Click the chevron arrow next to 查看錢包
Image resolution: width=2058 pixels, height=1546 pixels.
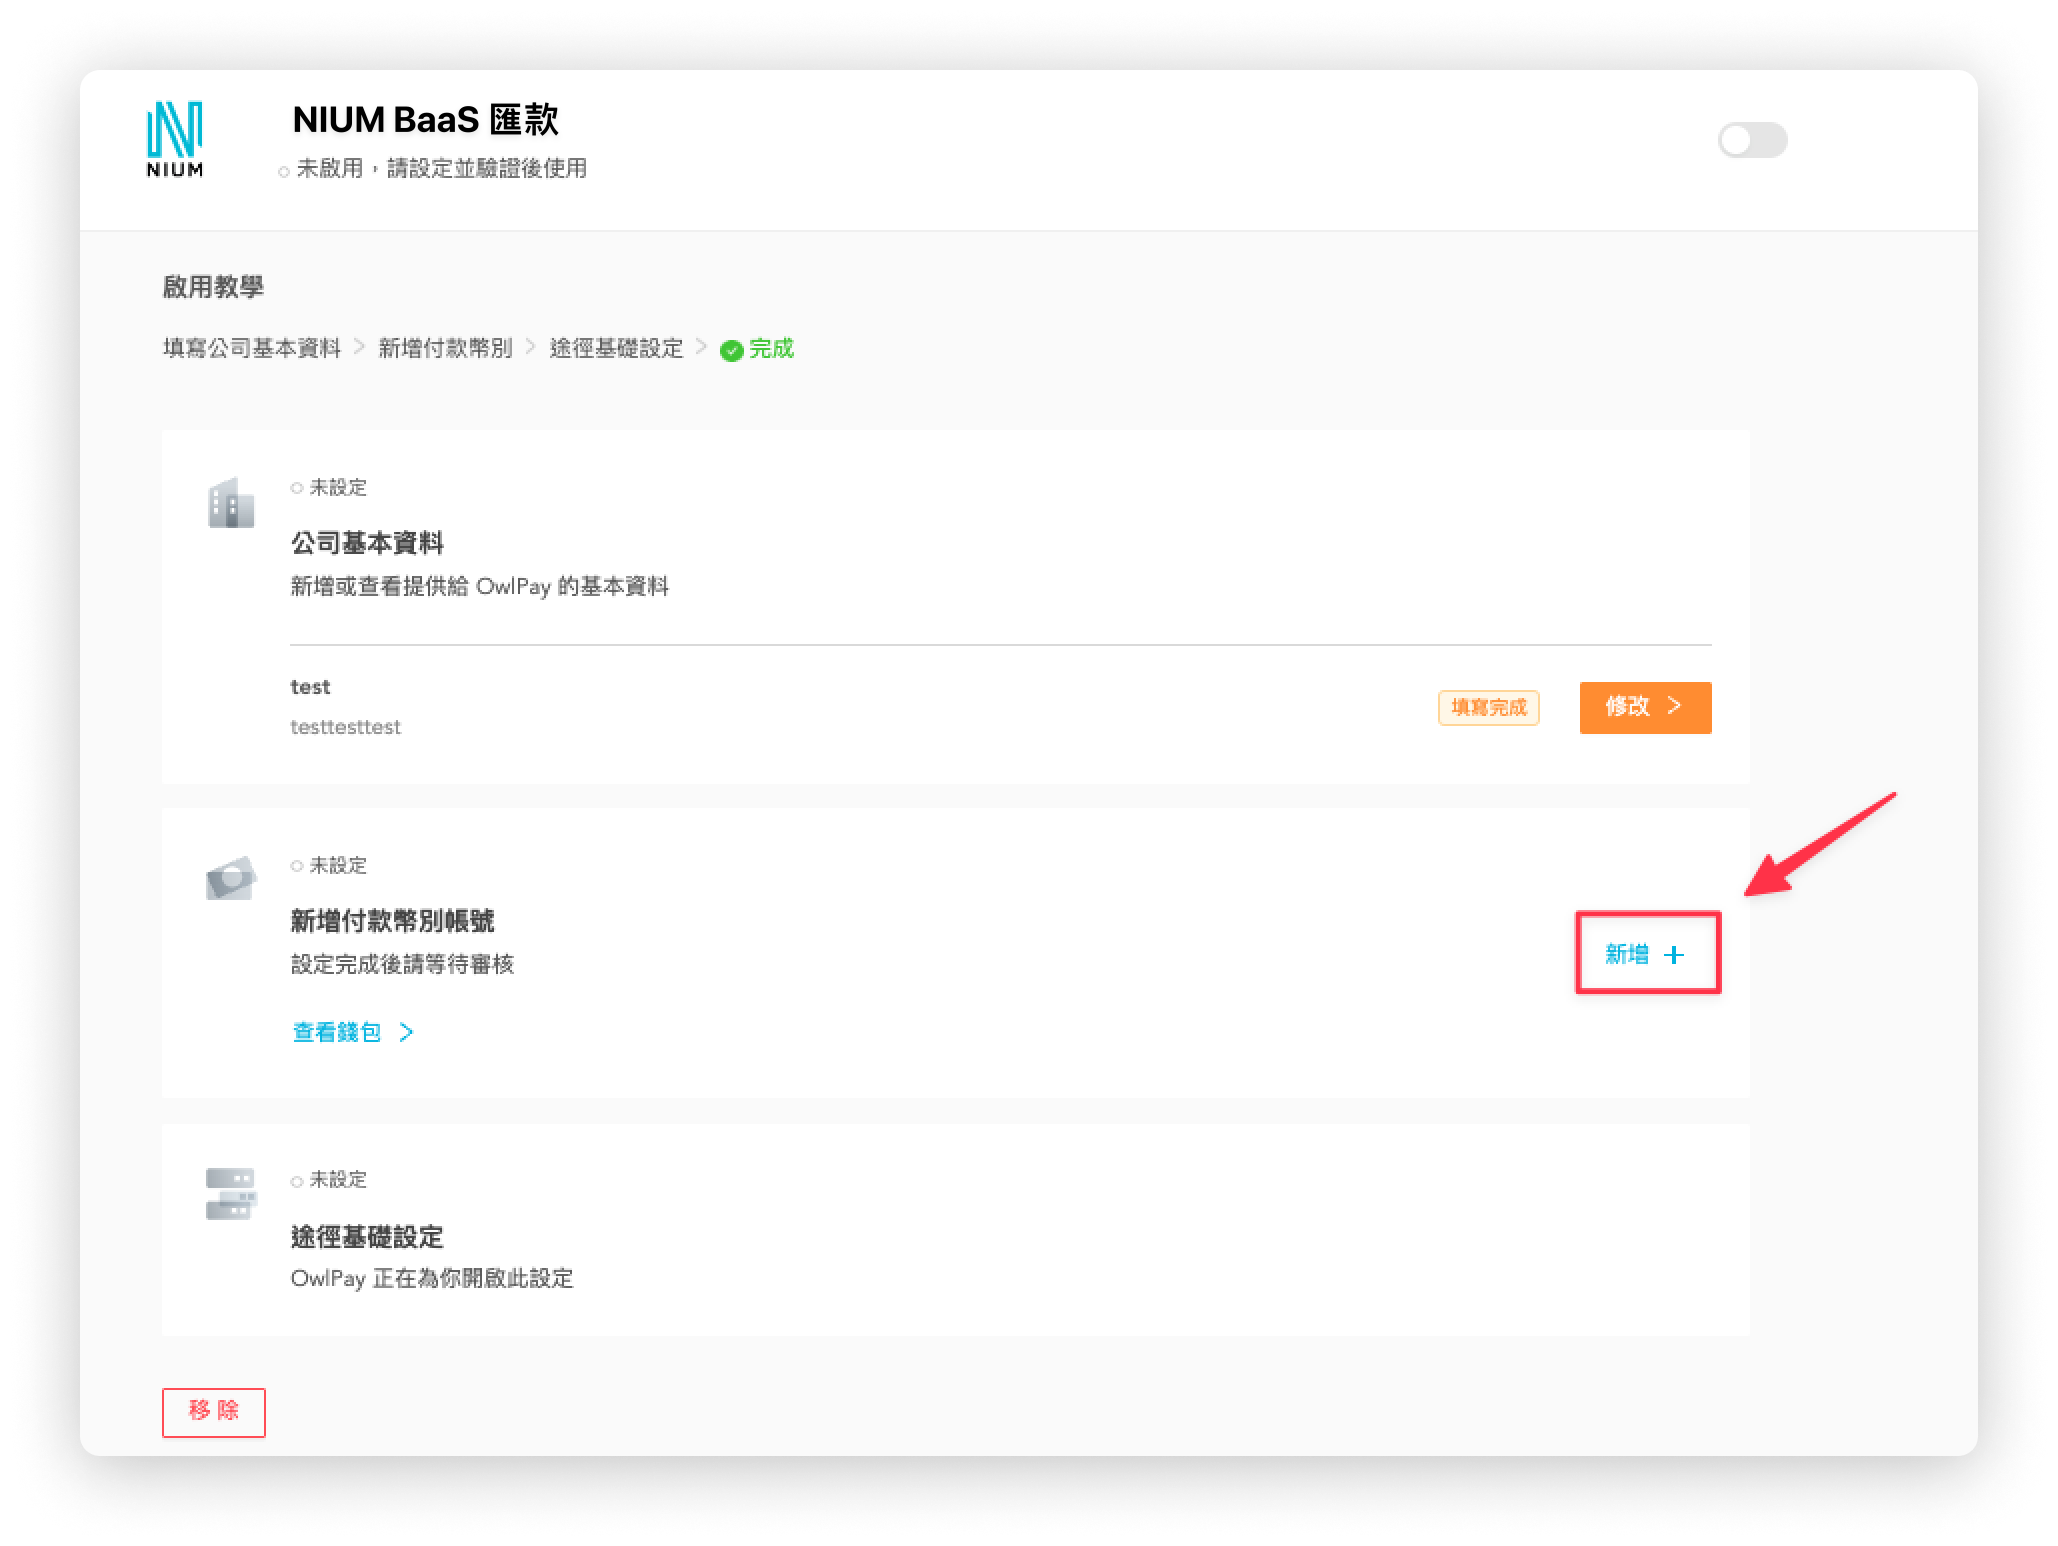pyautogui.click(x=406, y=1032)
